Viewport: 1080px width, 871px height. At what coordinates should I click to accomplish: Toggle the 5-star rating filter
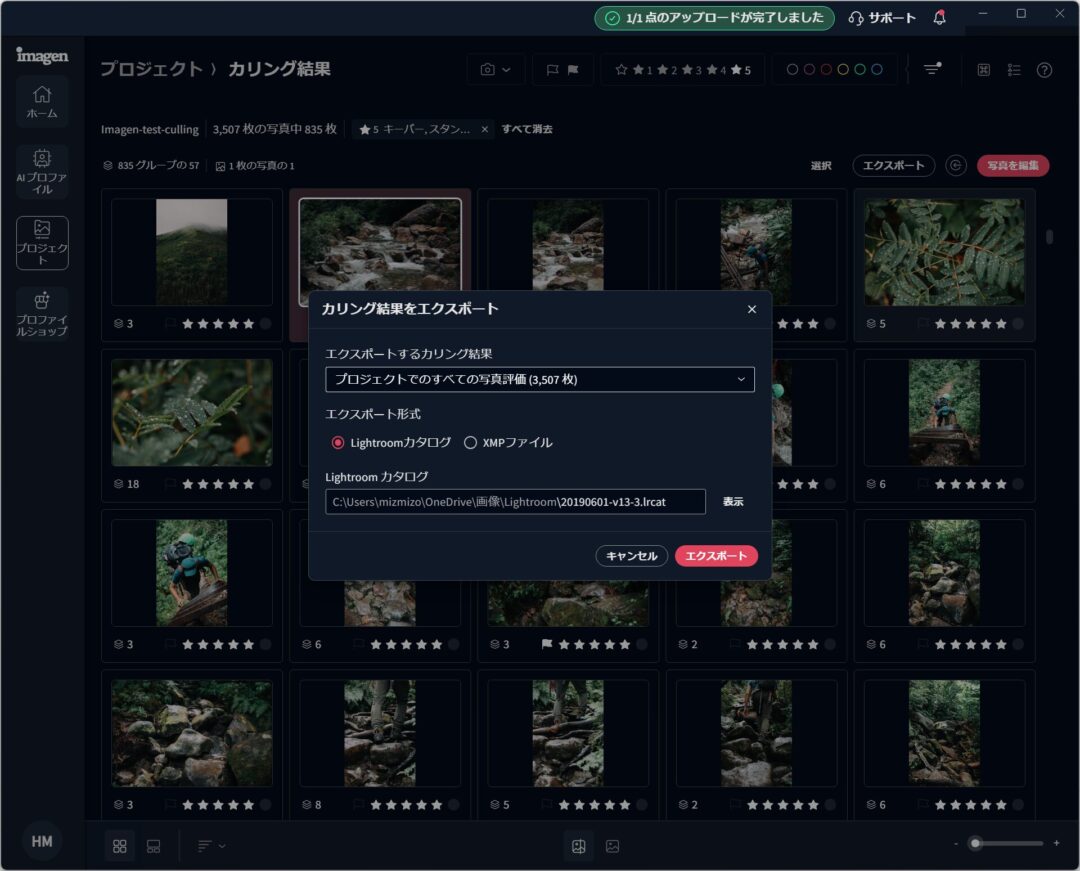741,70
